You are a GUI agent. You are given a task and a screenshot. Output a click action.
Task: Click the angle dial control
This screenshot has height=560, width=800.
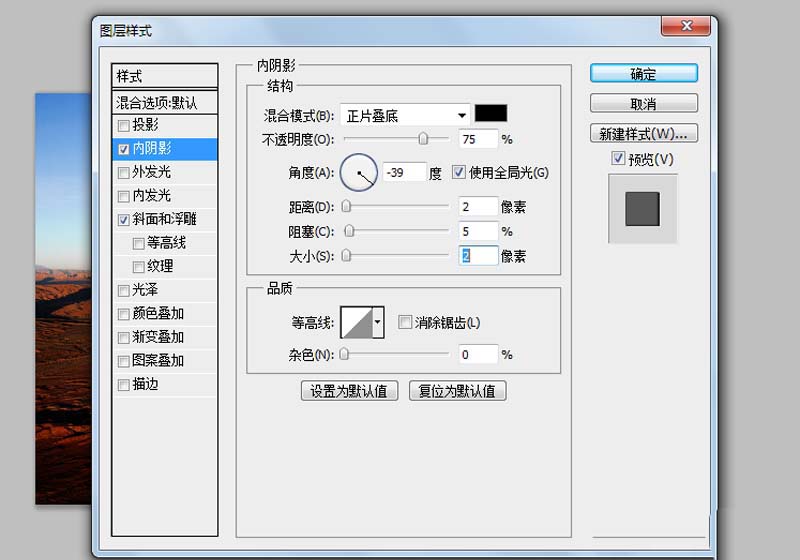(x=359, y=173)
